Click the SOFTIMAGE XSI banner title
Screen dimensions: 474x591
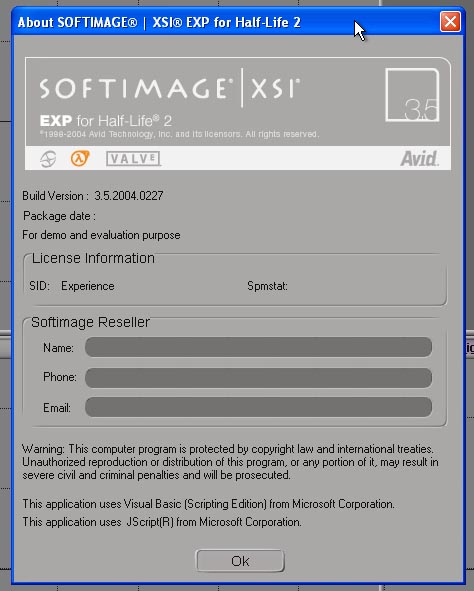coord(170,88)
